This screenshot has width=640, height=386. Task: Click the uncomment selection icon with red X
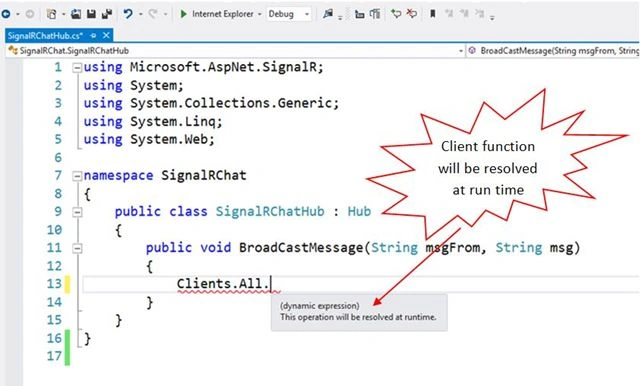pyautogui.click(x=412, y=14)
